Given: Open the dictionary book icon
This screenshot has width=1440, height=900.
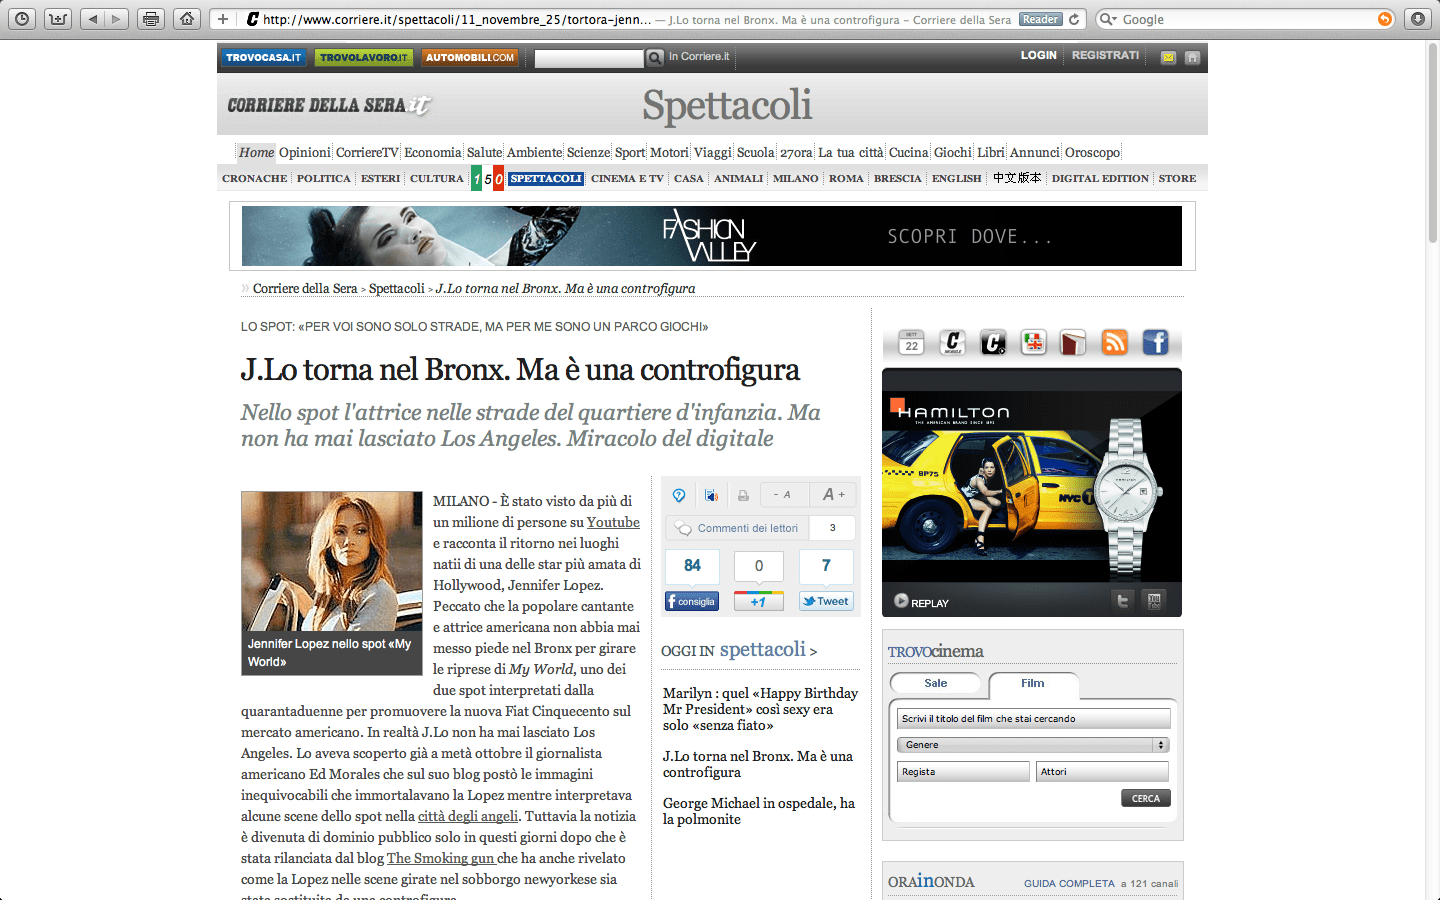Looking at the screenshot, I should tap(1073, 343).
